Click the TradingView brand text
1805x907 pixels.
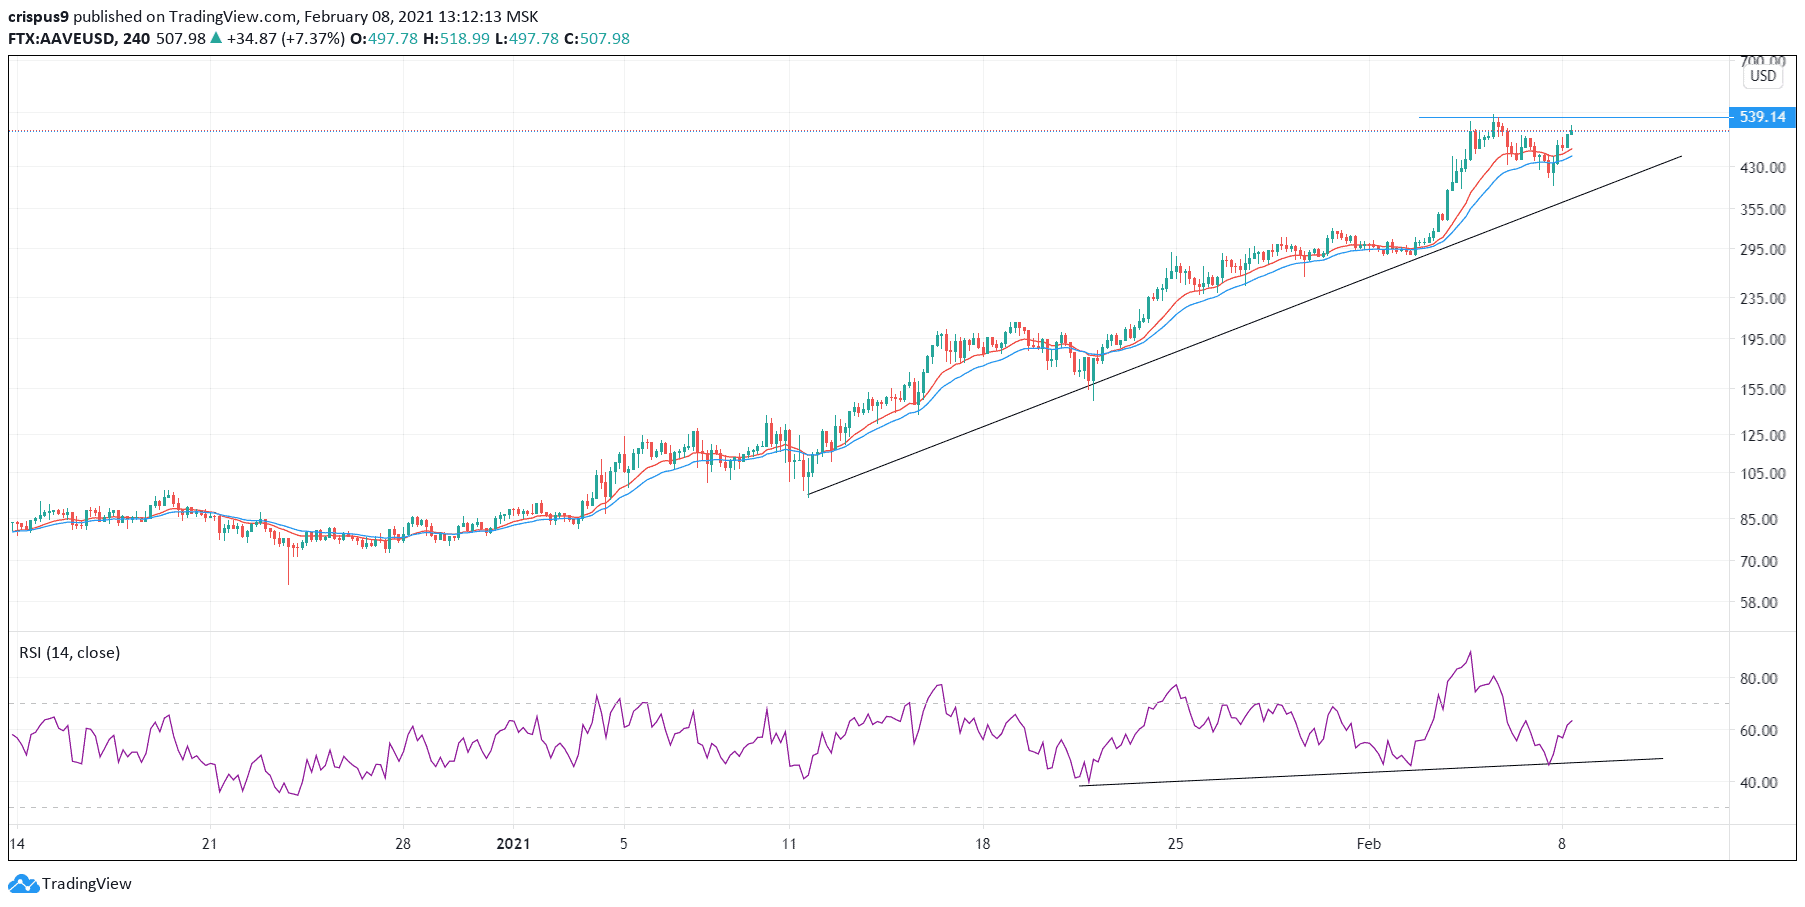pos(87,884)
